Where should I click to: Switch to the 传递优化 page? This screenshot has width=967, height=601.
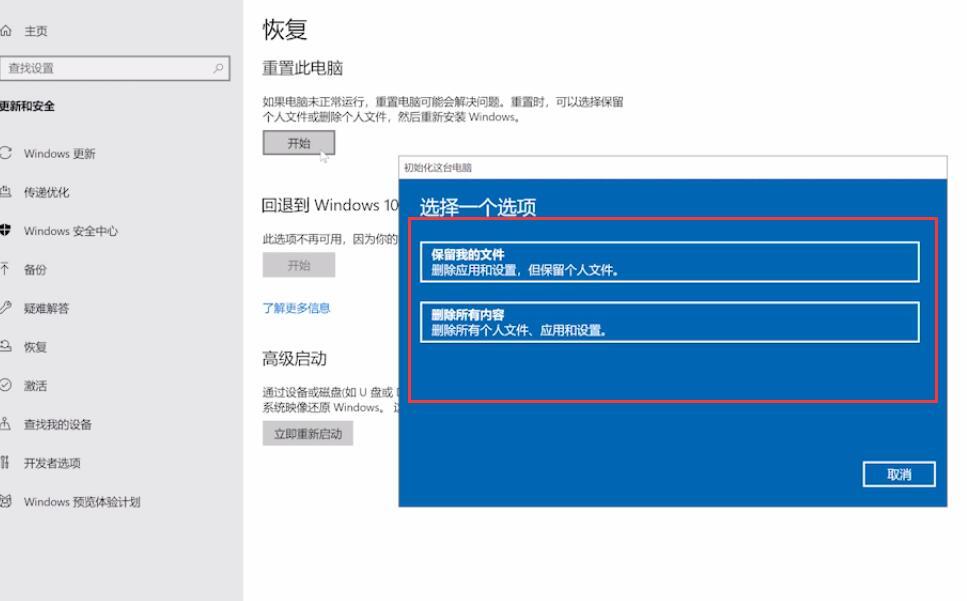pyautogui.click(x=47, y=192)
